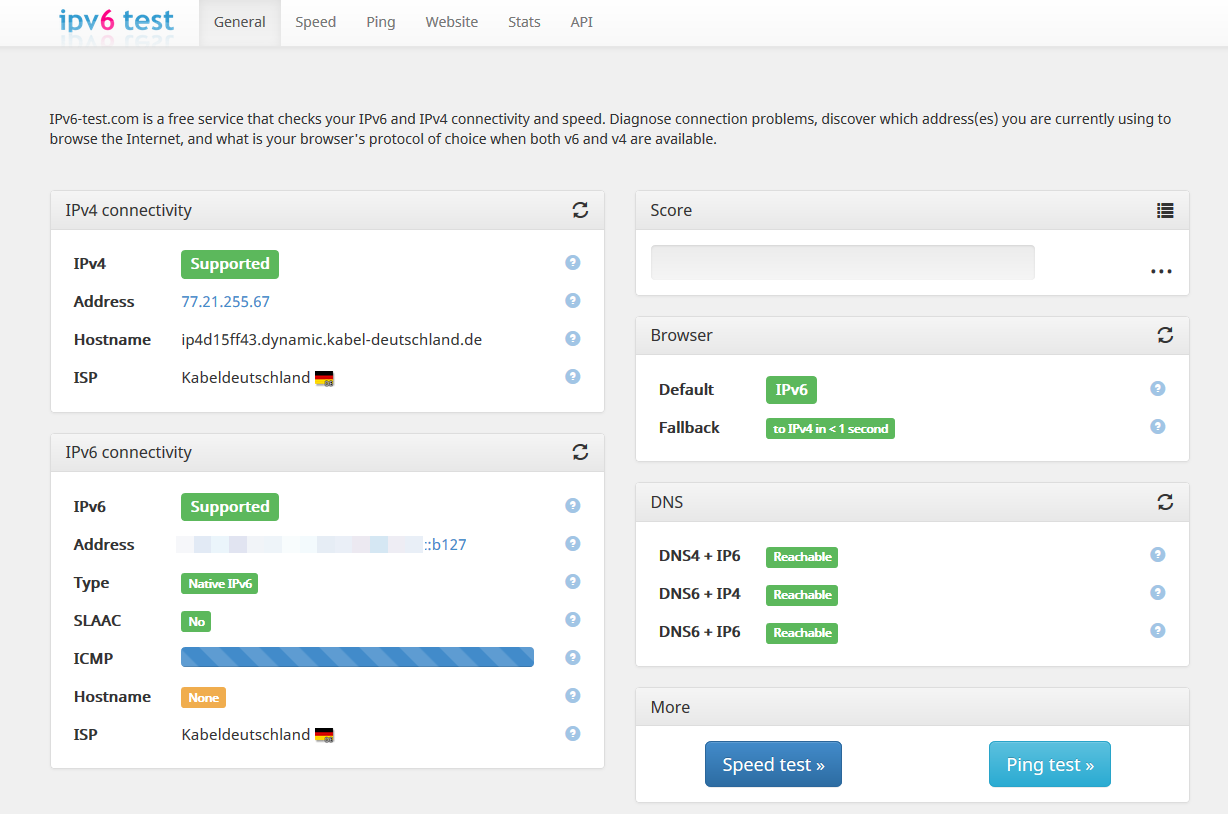Open the API menu item

coord(582,22)
